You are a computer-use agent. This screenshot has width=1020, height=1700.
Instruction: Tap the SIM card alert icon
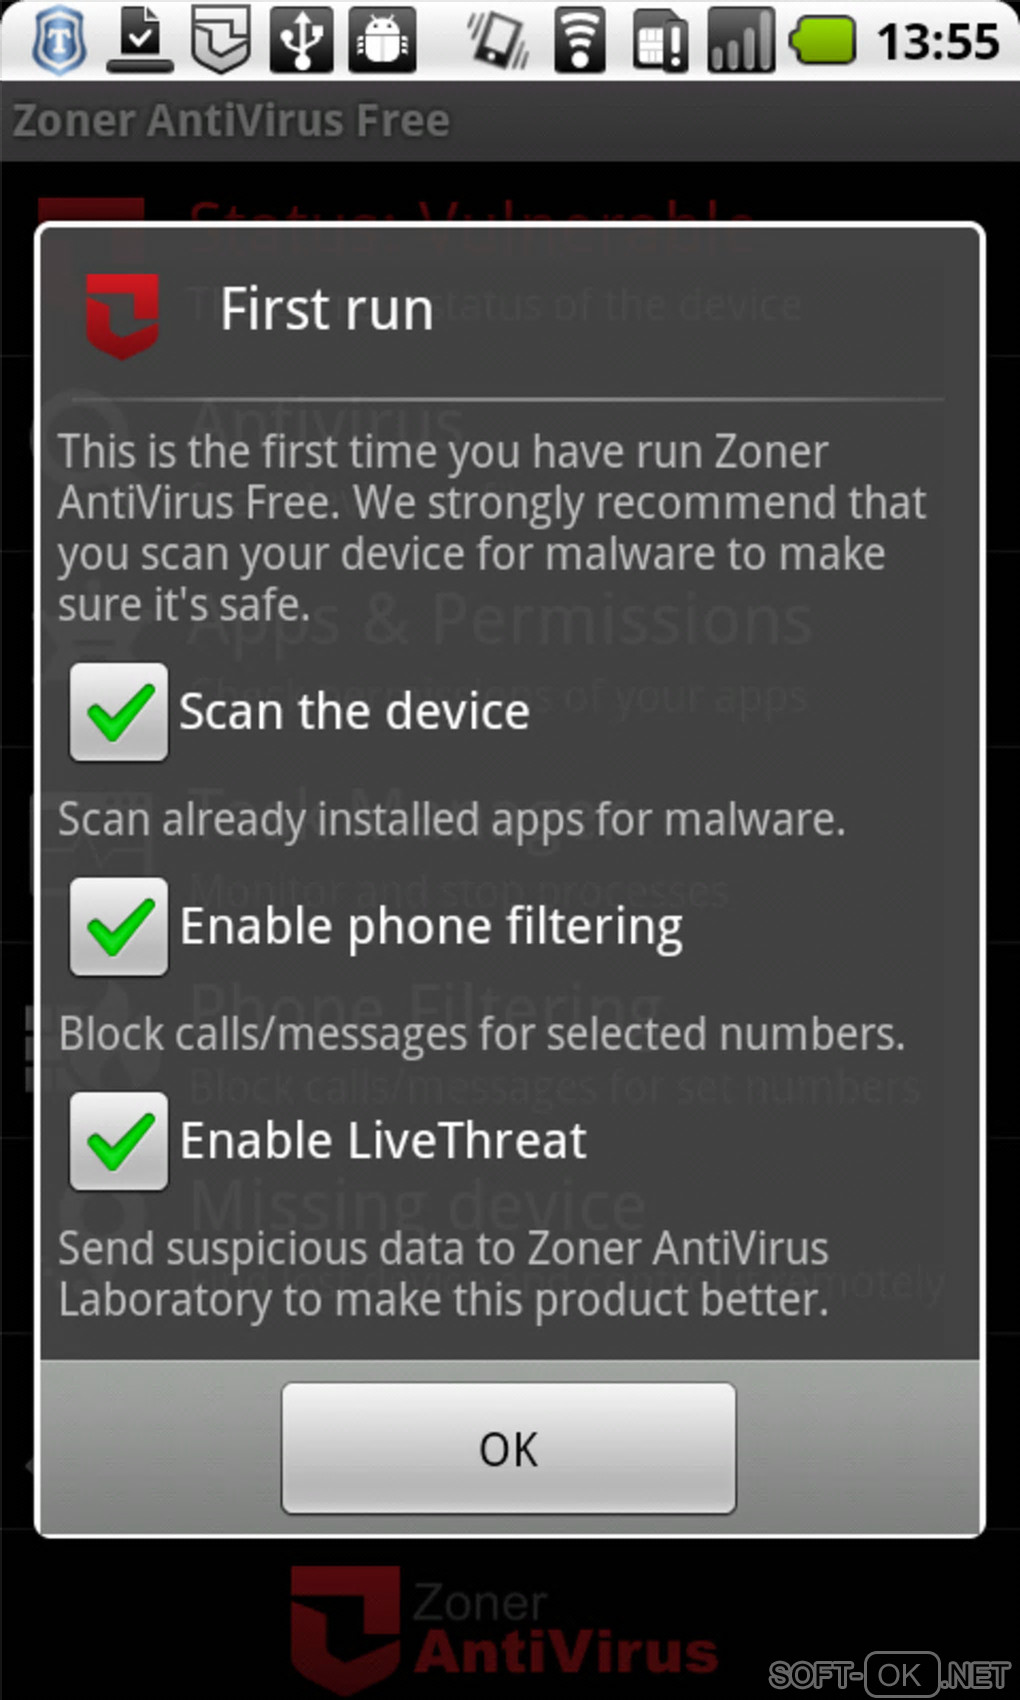pyautogui.click(x=660, y=41)
